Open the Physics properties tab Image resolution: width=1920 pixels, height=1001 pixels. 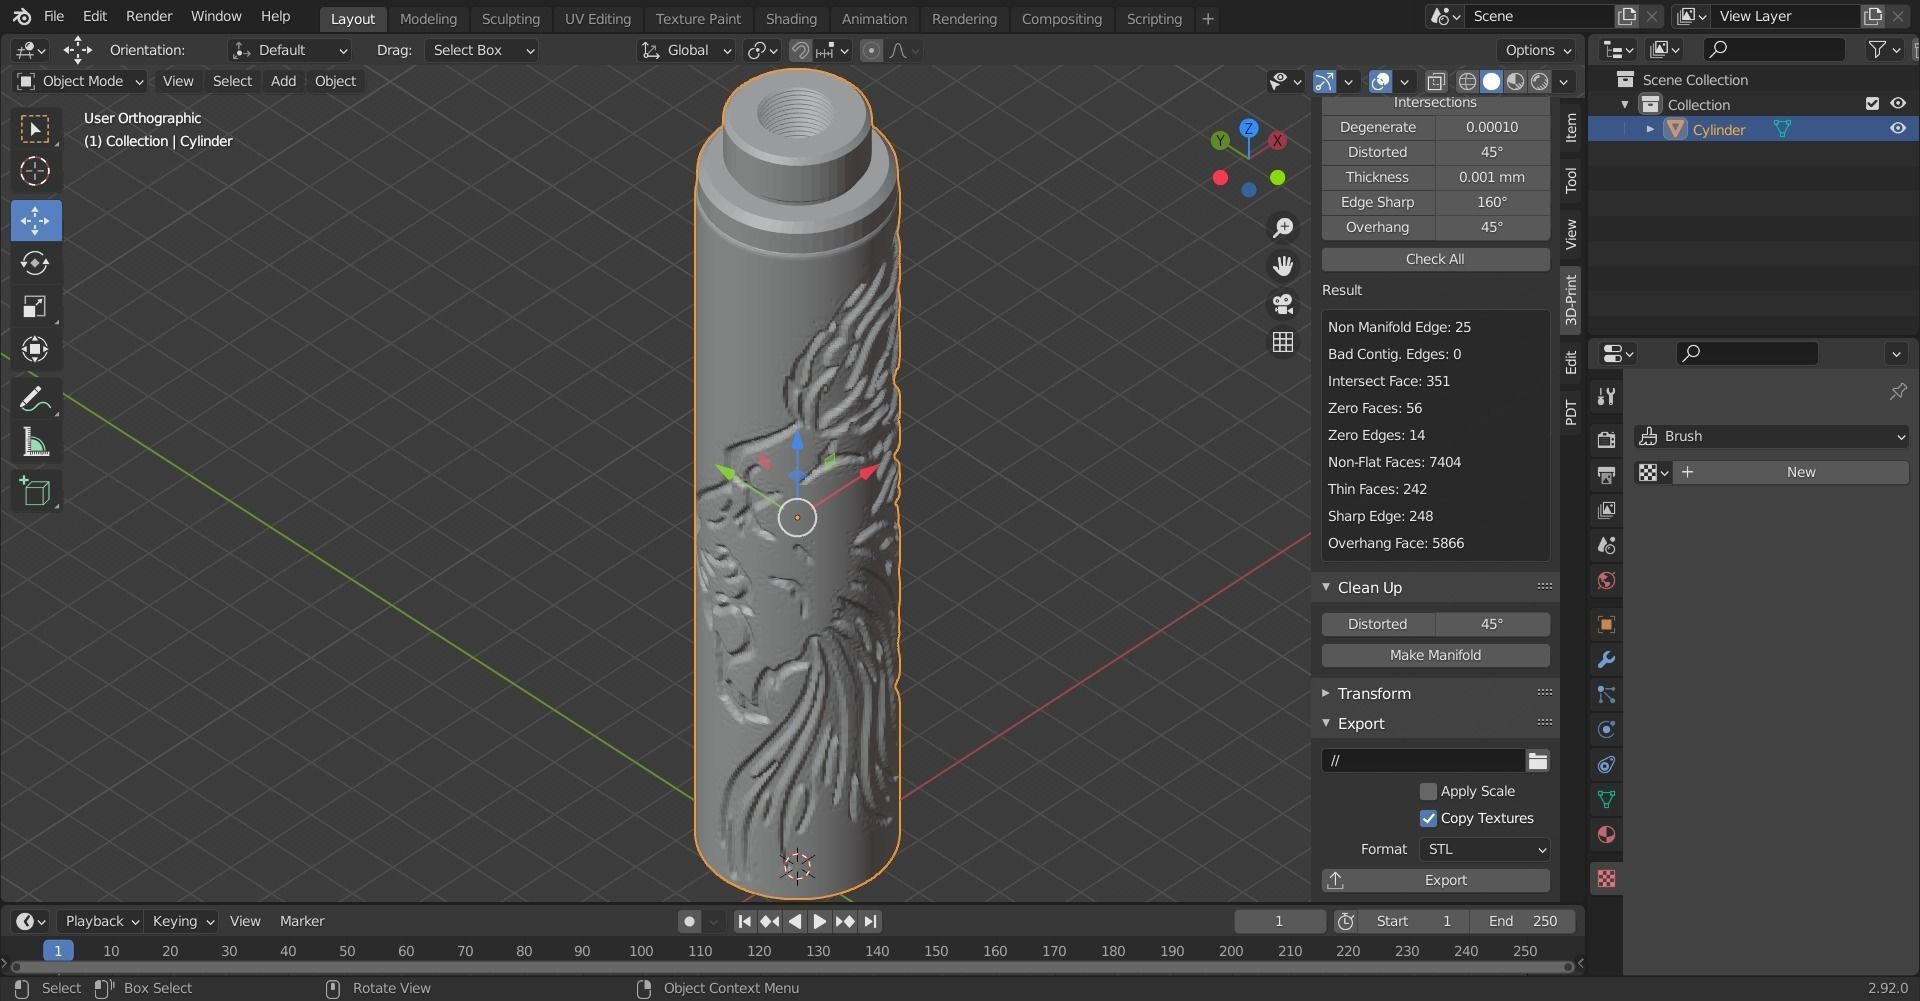(1606, 729)
